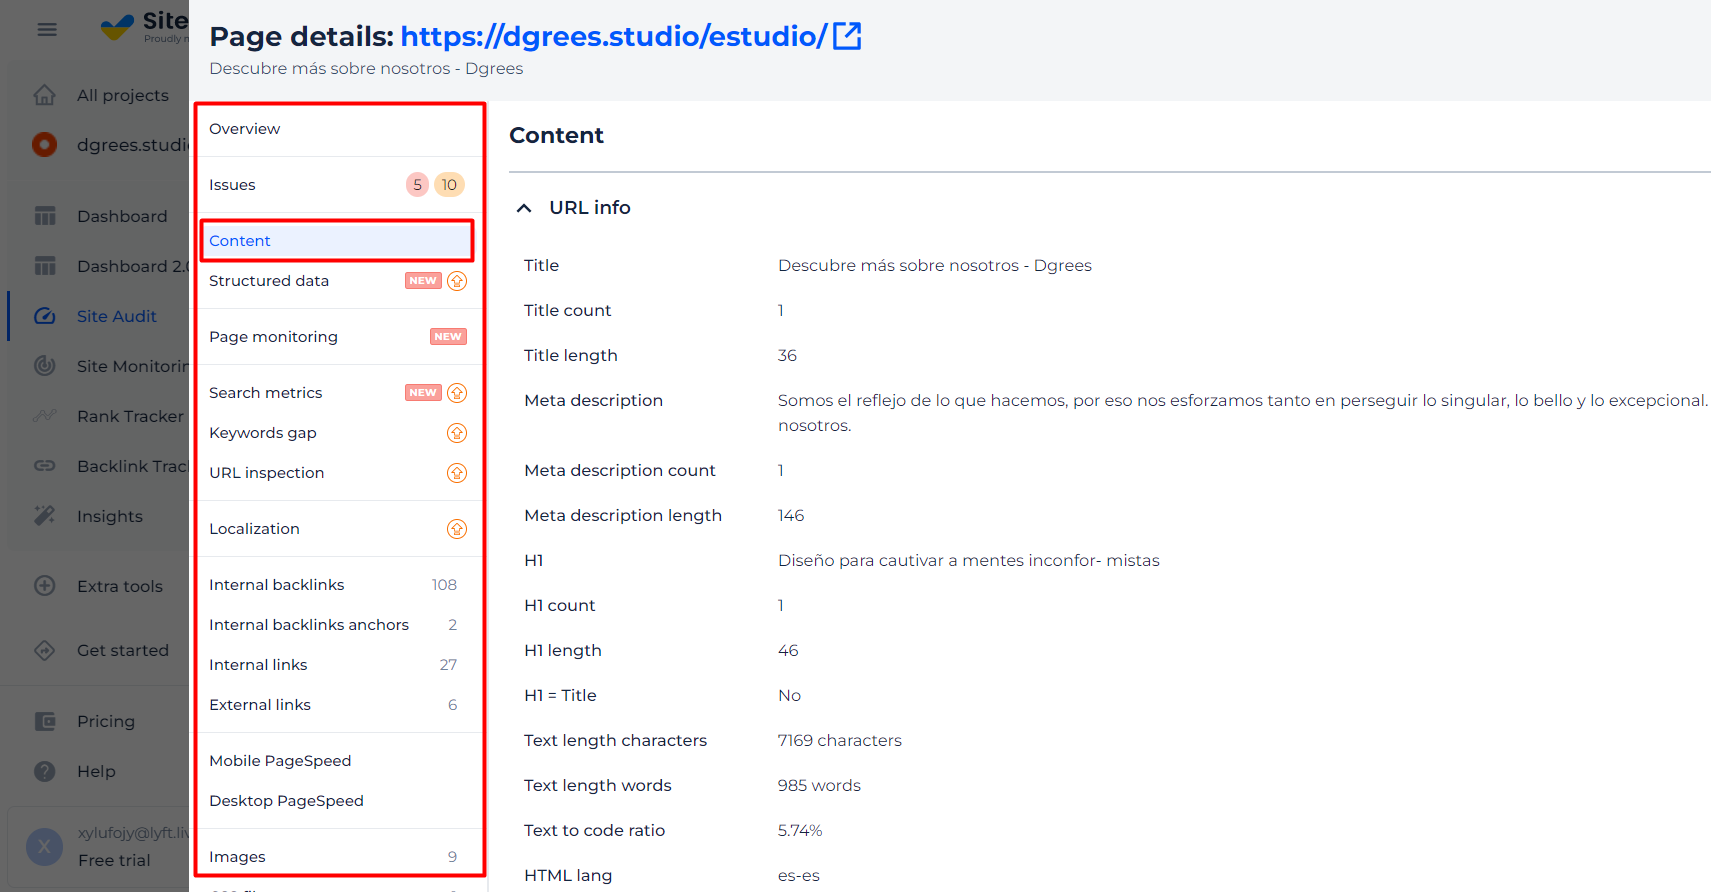Click upgrade arrow icon beside Localization
Image resolution: width=1711 pixels, height=892 pixels.
click(x=457, y=529)
